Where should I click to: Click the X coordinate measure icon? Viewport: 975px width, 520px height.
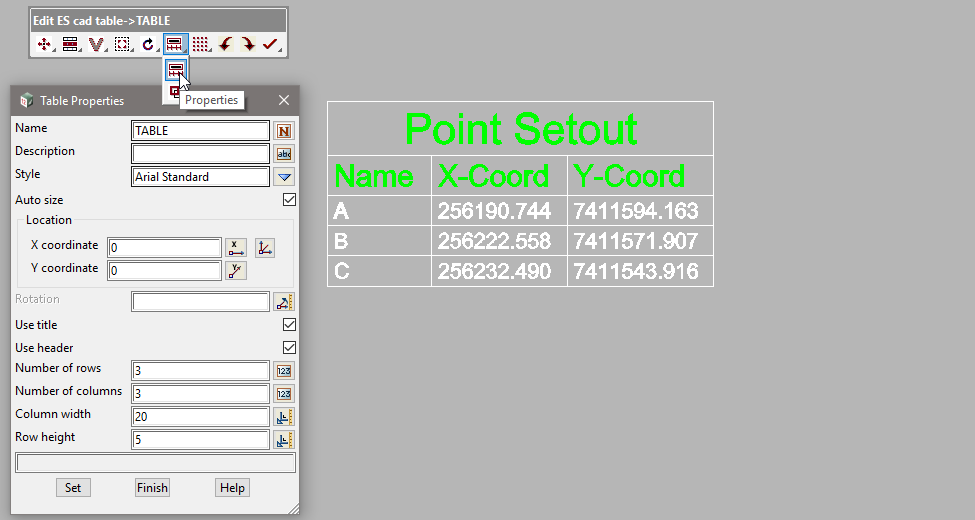pyautogui.click(x=235, y=248)
